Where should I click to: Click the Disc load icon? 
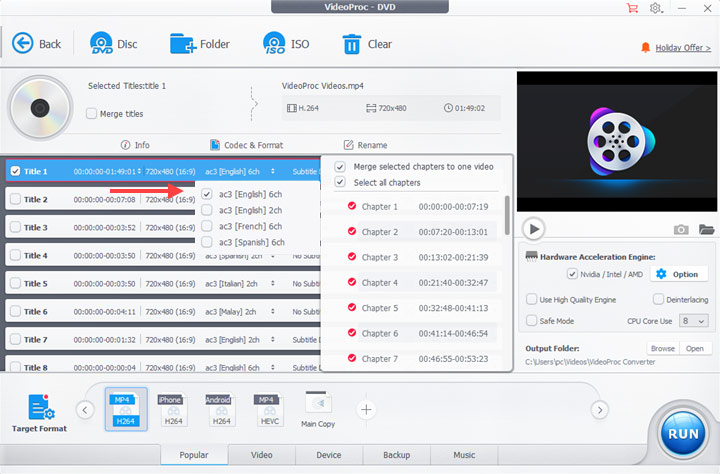[102, 43]
